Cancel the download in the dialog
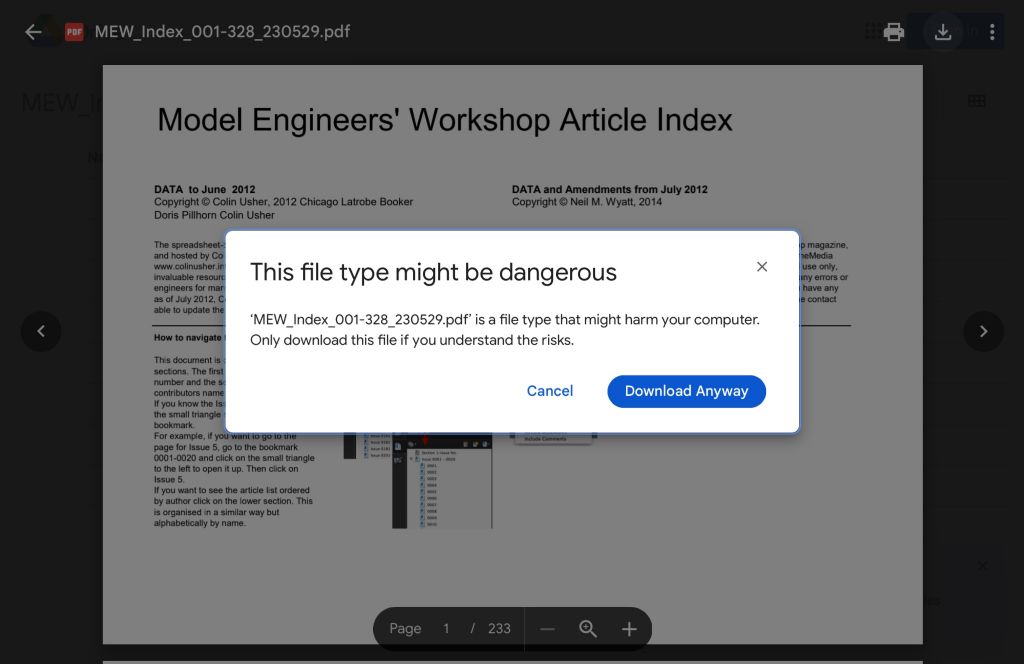The image size is (1024, 664). (x=550, y=391)
